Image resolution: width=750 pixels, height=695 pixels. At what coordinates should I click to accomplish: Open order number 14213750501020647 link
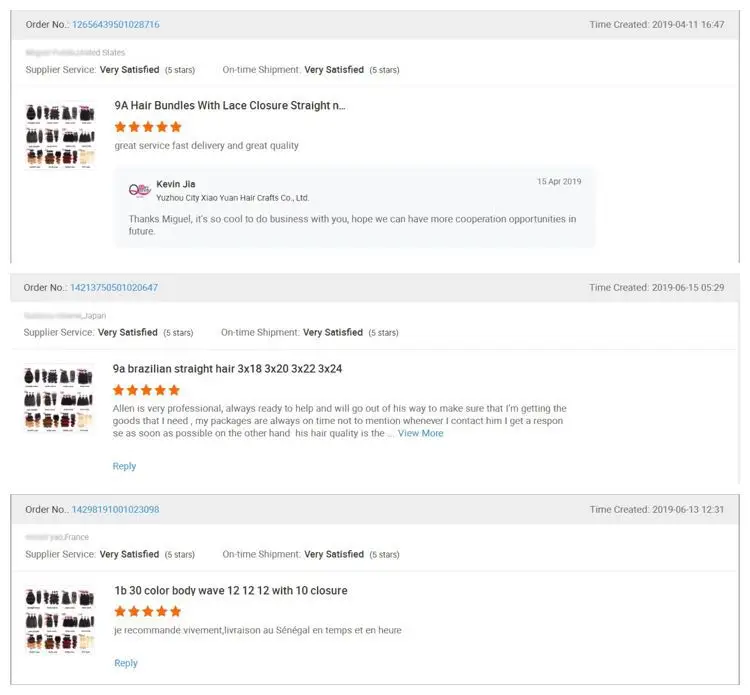(114, 287)
